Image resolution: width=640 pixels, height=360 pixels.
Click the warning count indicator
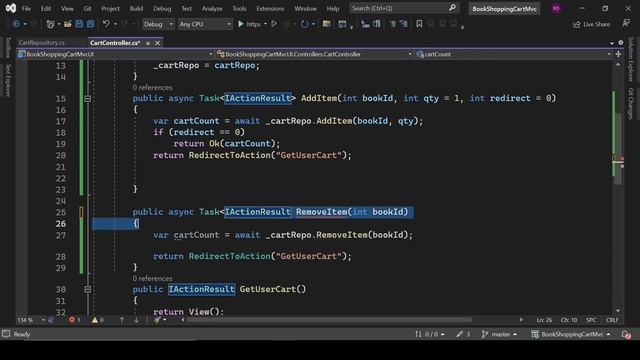[98, 320]
